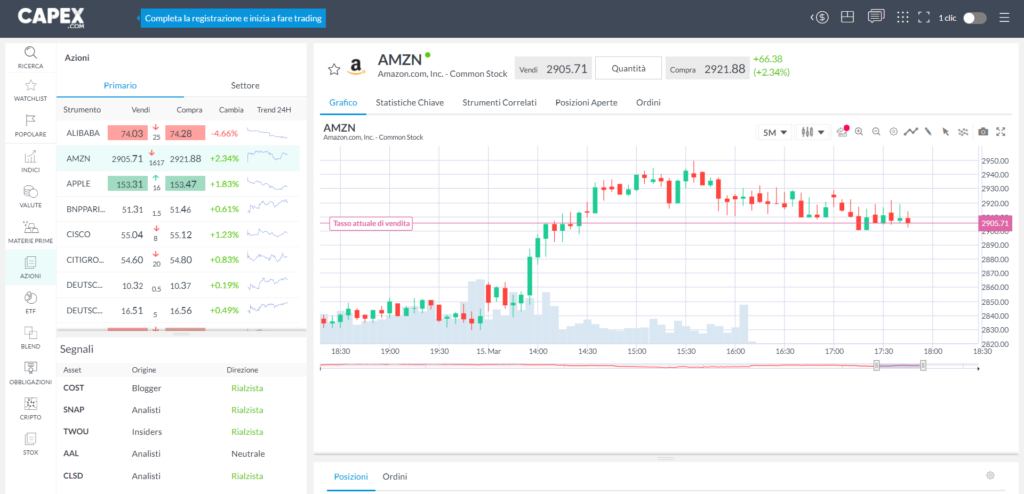1024x494 pixels.
Task: Select the Materie Prime category
Action: [31, 232]
